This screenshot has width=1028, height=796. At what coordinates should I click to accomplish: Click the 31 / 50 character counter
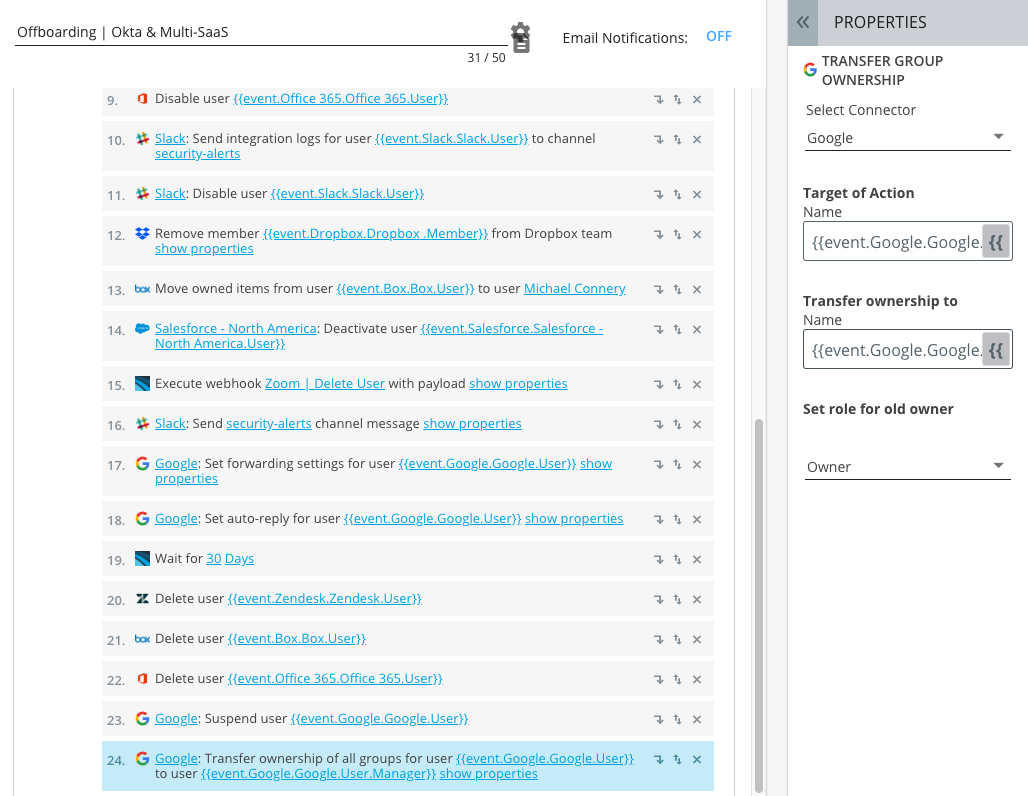point(486,58)
